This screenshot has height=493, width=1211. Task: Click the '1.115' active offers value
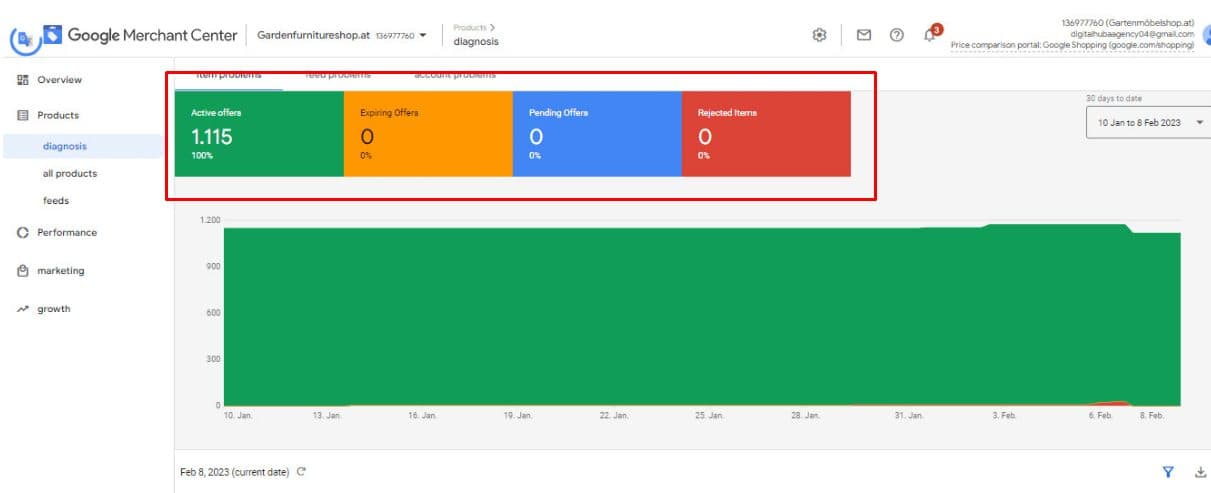(211, 138)
